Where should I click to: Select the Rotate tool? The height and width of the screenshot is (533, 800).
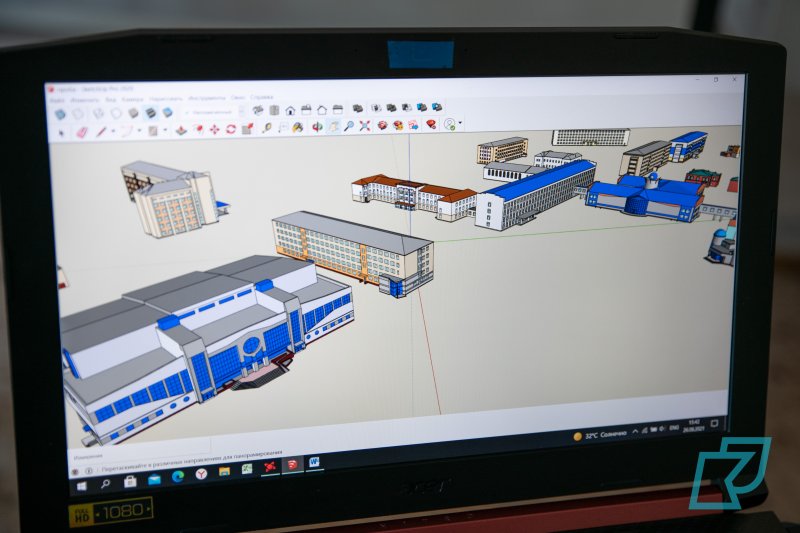click(230, 128)
